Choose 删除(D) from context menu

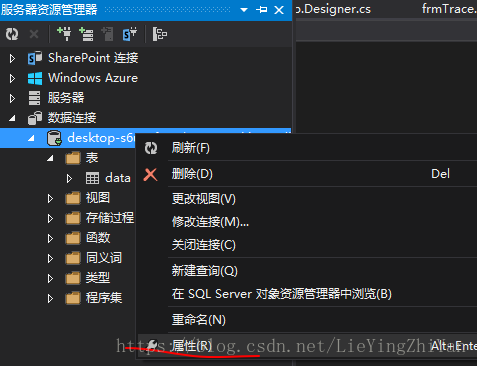[x=307, y=174]
